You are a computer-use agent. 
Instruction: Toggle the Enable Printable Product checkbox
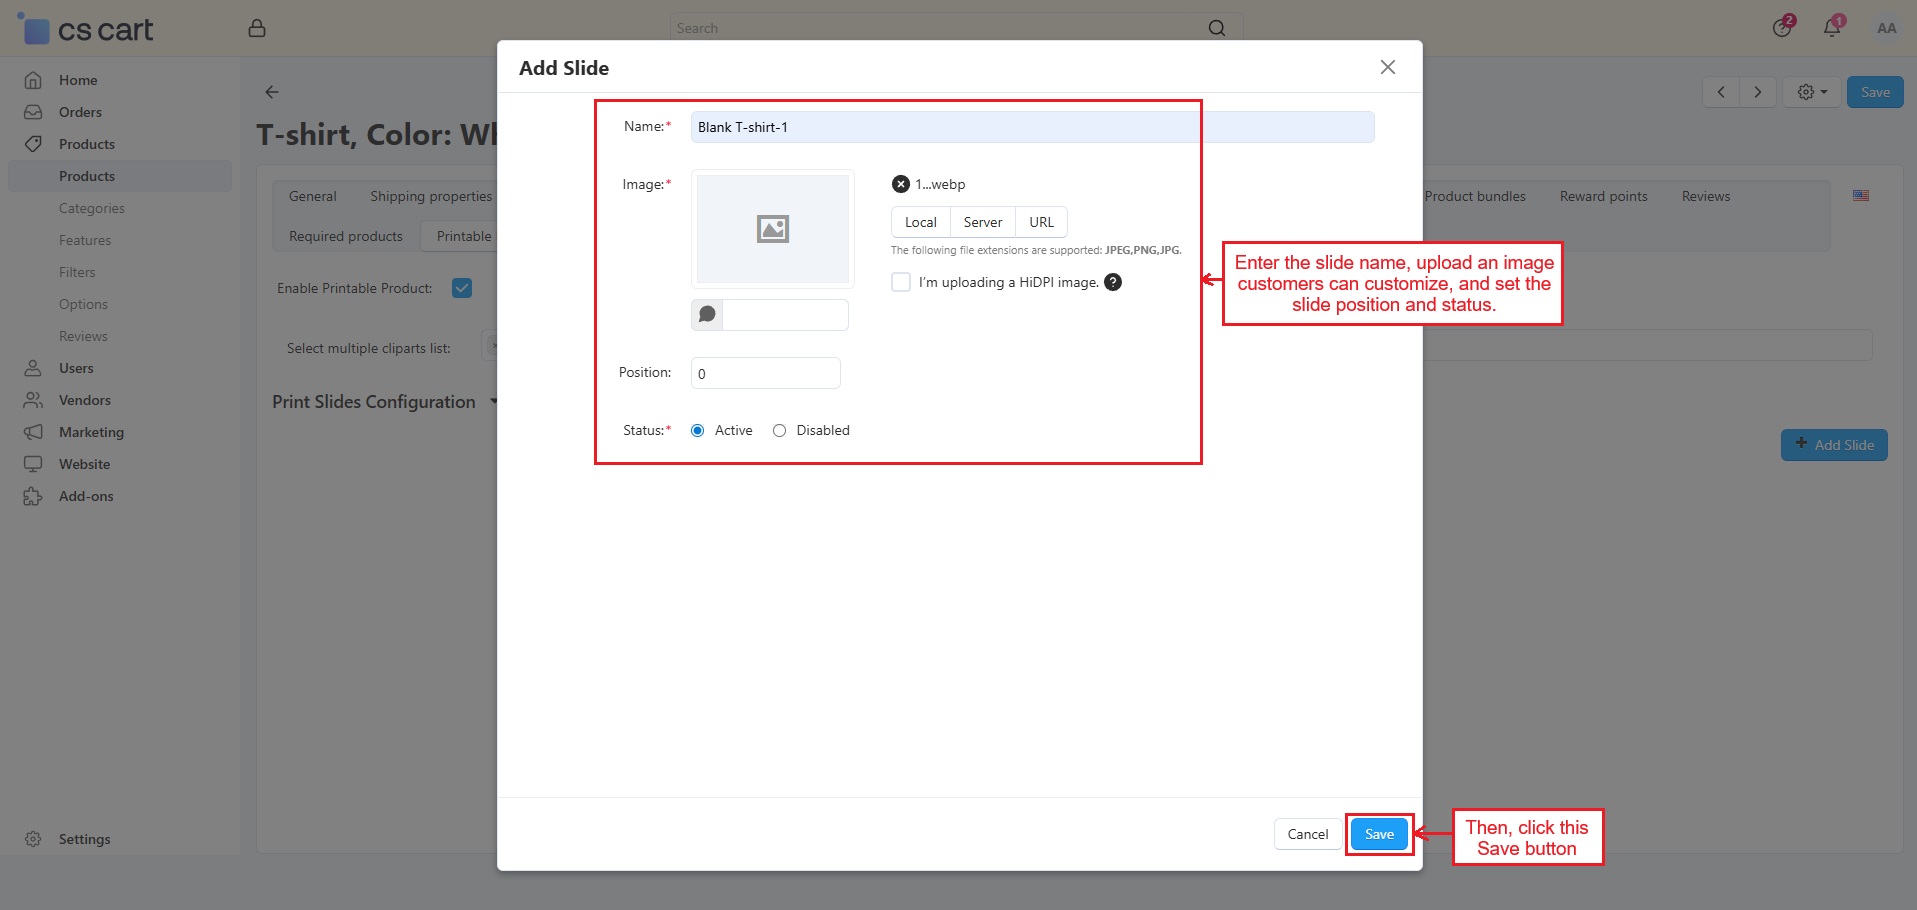click(x=462, y=288)
